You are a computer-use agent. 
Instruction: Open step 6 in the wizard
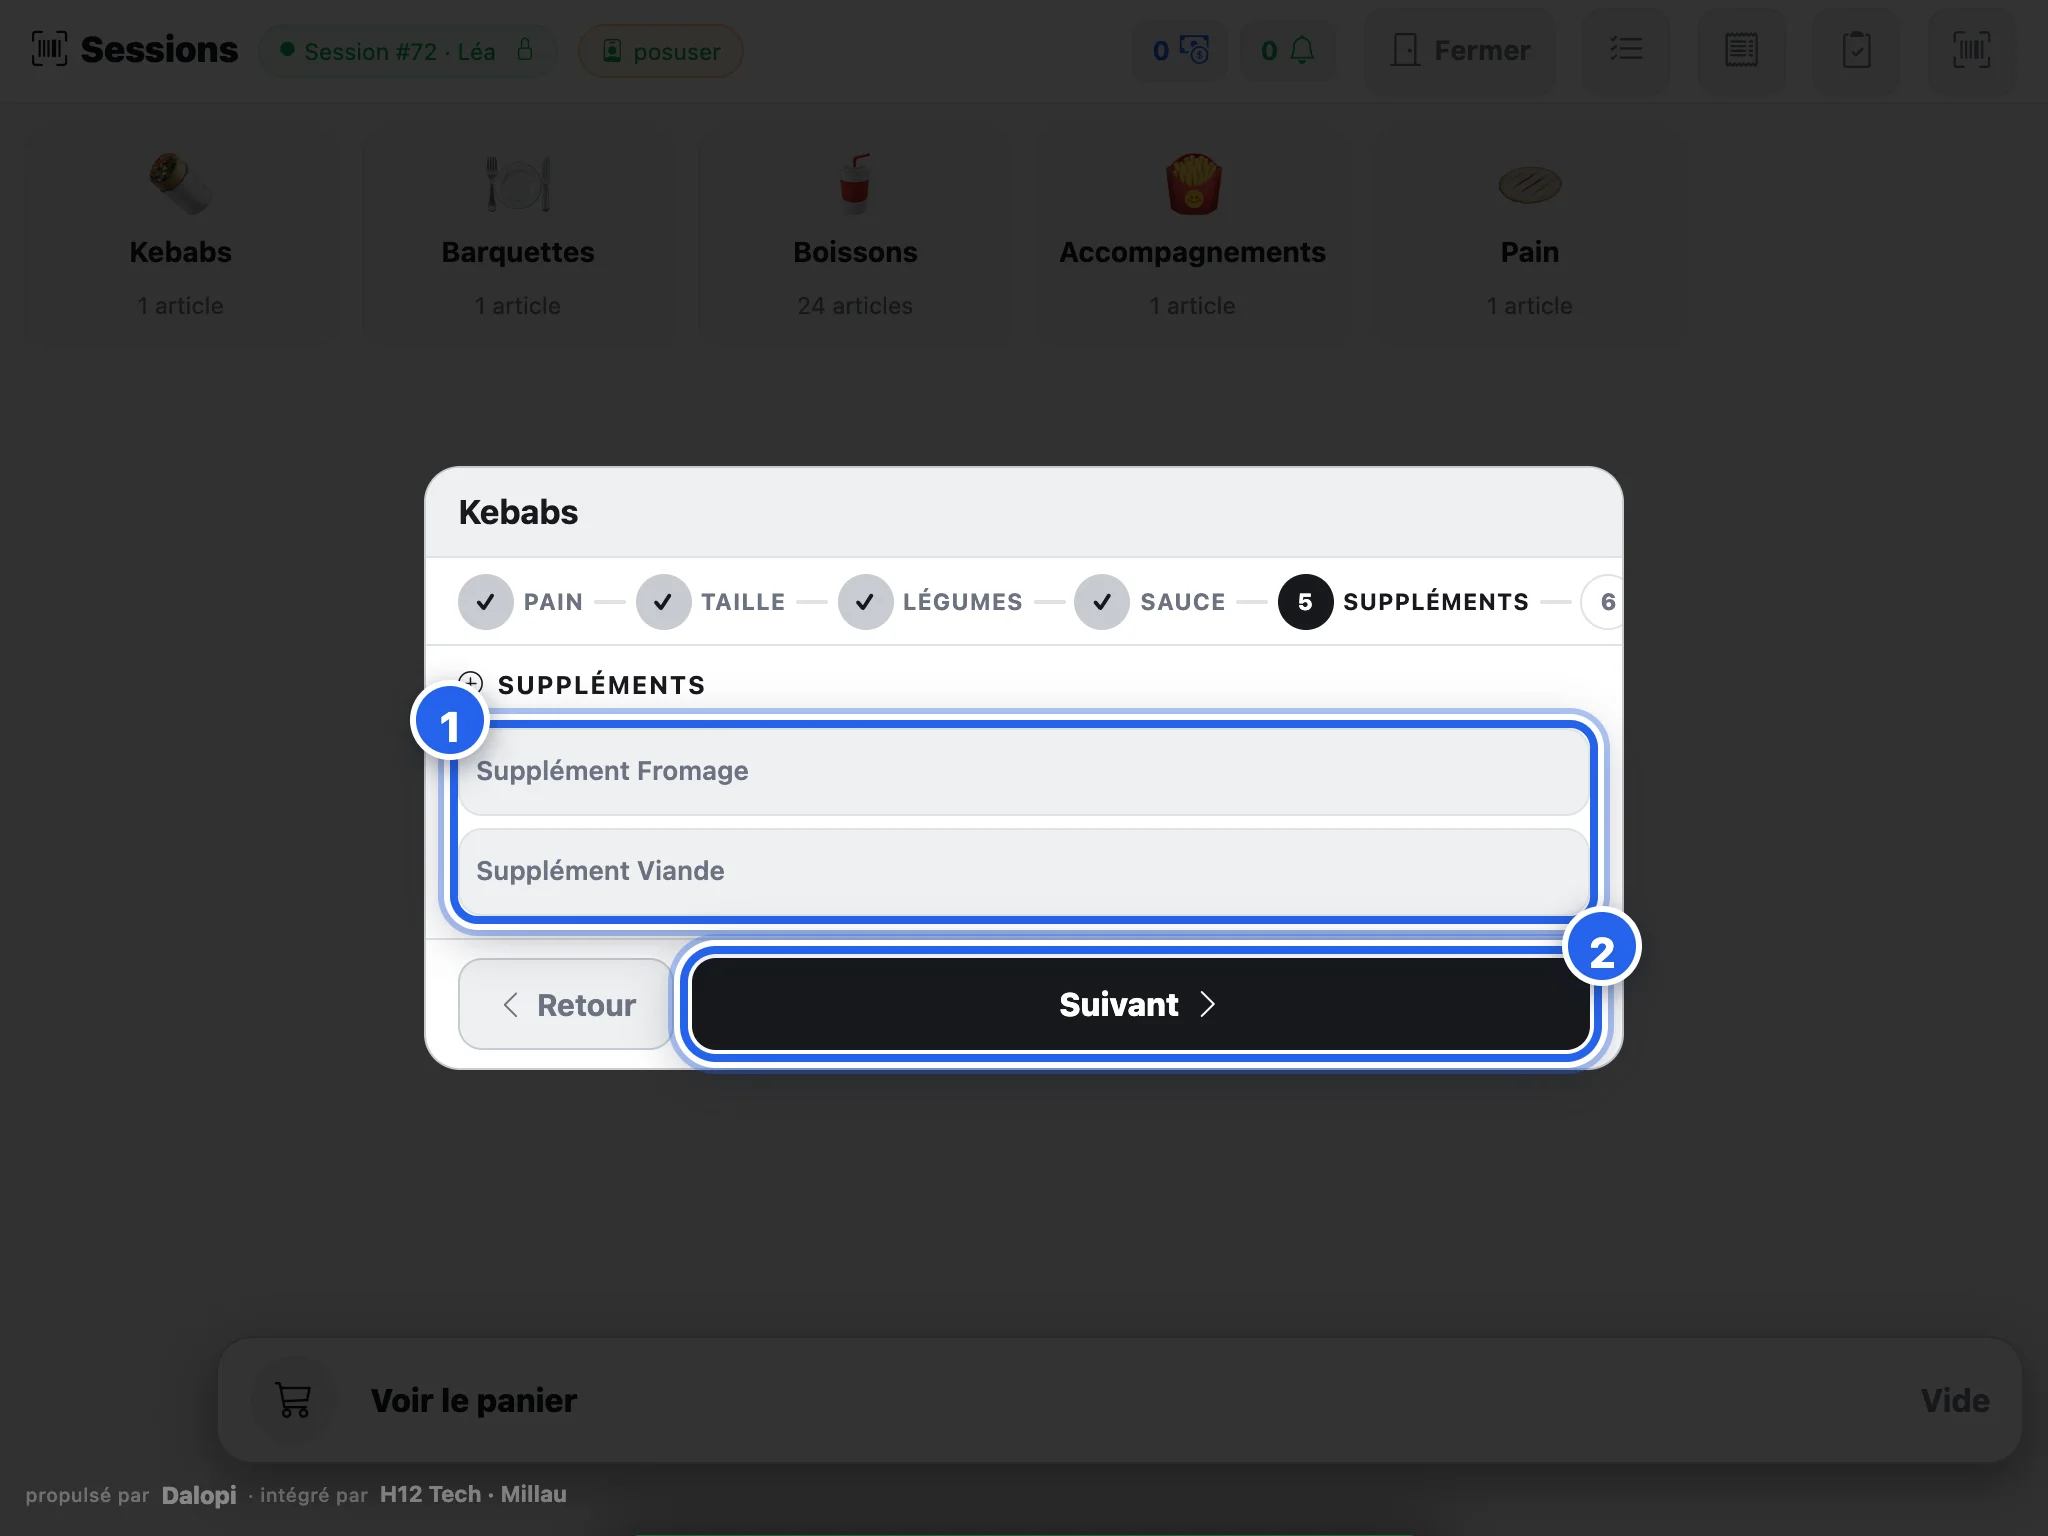[x=1603, y=602]
